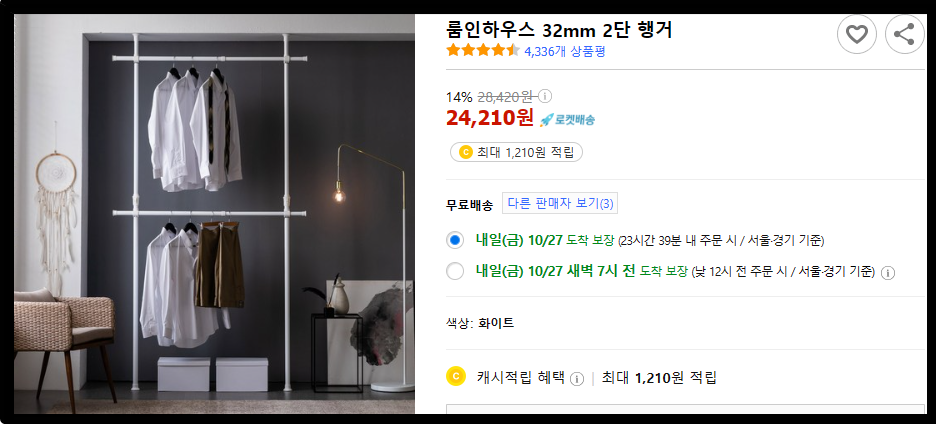Image resolution: width=936 pixels, height=424 pixels.
Task: Click 최대 1,210원 적립 pill badge
Action: point(516,152)
